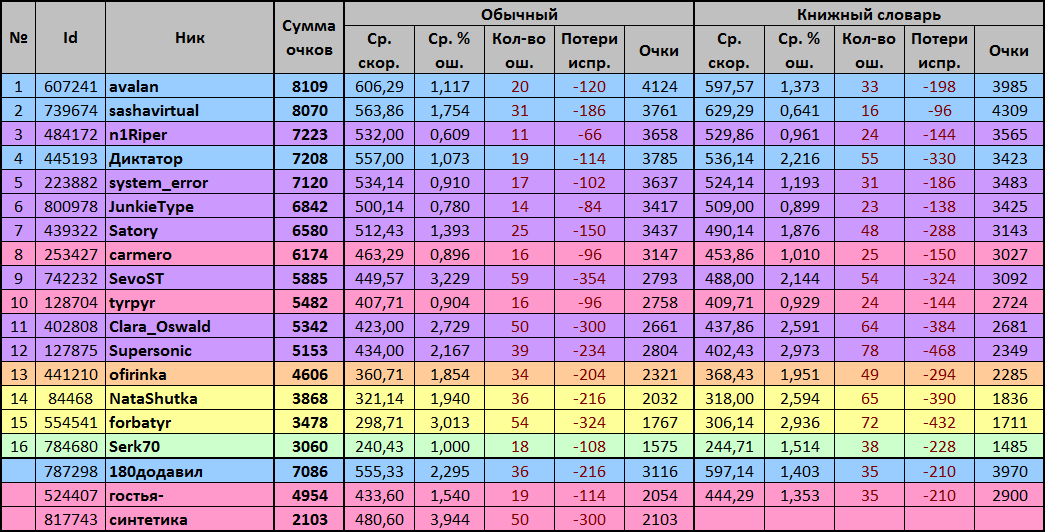Click Книжный словарь speed 444,29
The width and height of the screenshot is (1045, 532).
(729, 496)
